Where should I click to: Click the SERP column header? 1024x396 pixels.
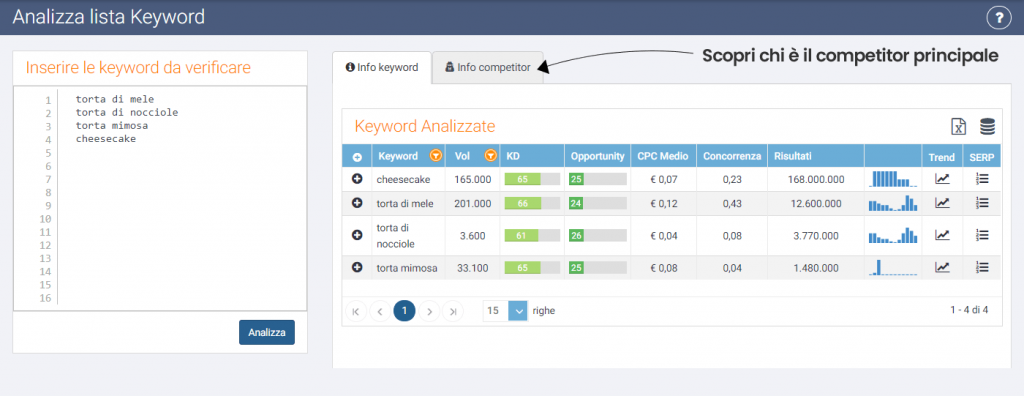point(982,156)
